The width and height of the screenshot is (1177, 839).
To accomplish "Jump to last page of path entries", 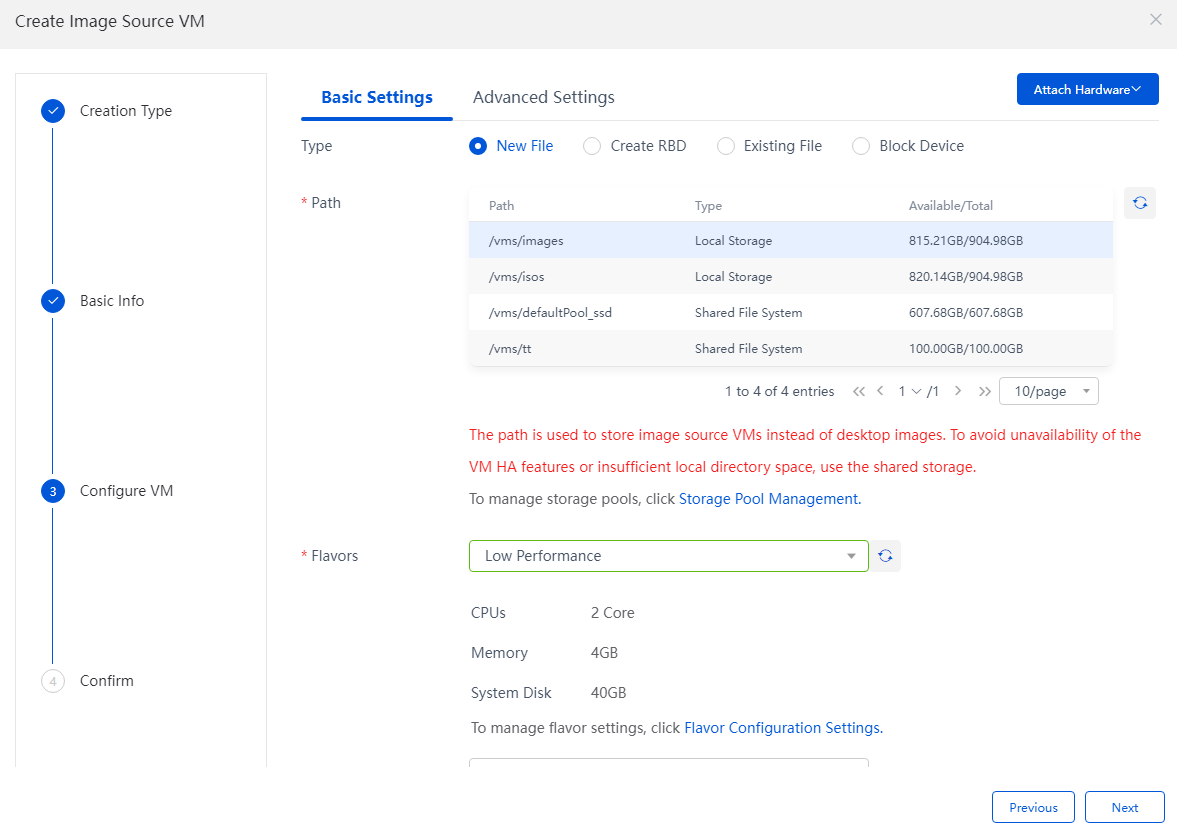I will [x=985, y=391].
